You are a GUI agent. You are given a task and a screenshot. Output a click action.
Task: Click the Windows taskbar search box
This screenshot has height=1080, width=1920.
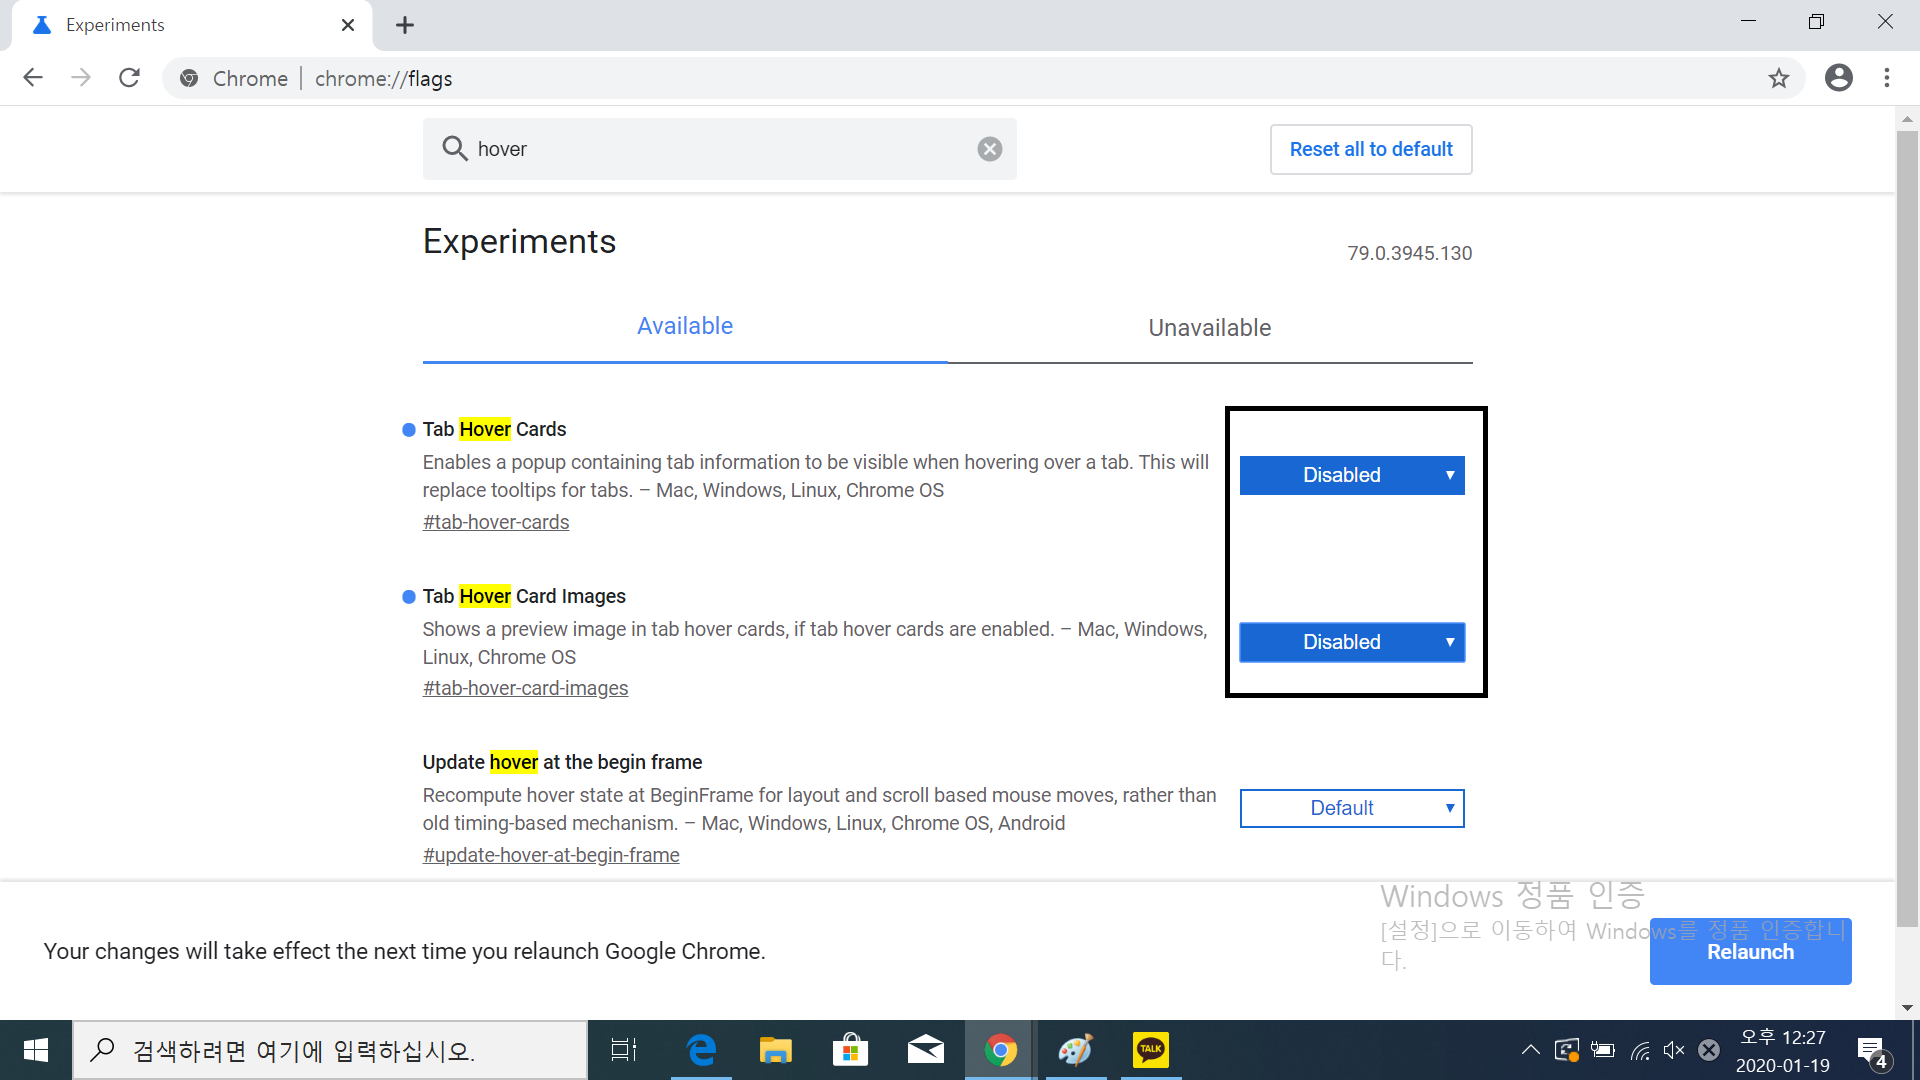tap(330, 1050)
